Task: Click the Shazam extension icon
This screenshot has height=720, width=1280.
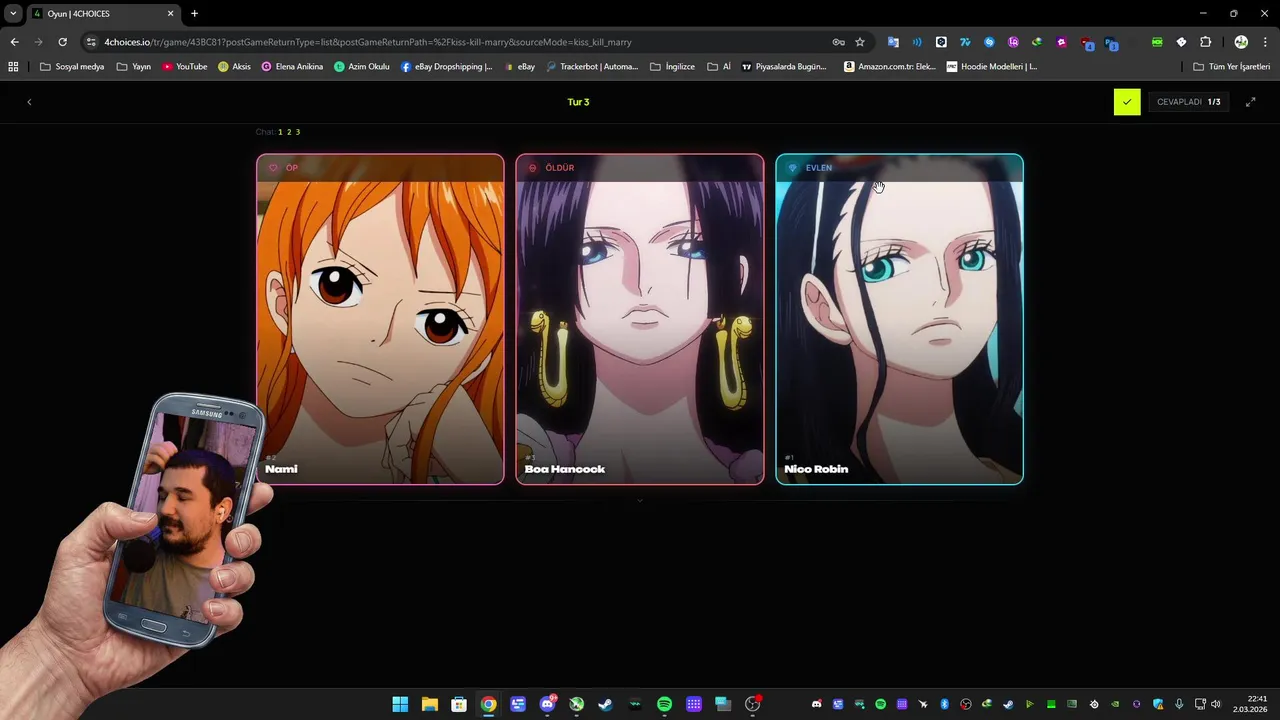Action: coord(989,42)
